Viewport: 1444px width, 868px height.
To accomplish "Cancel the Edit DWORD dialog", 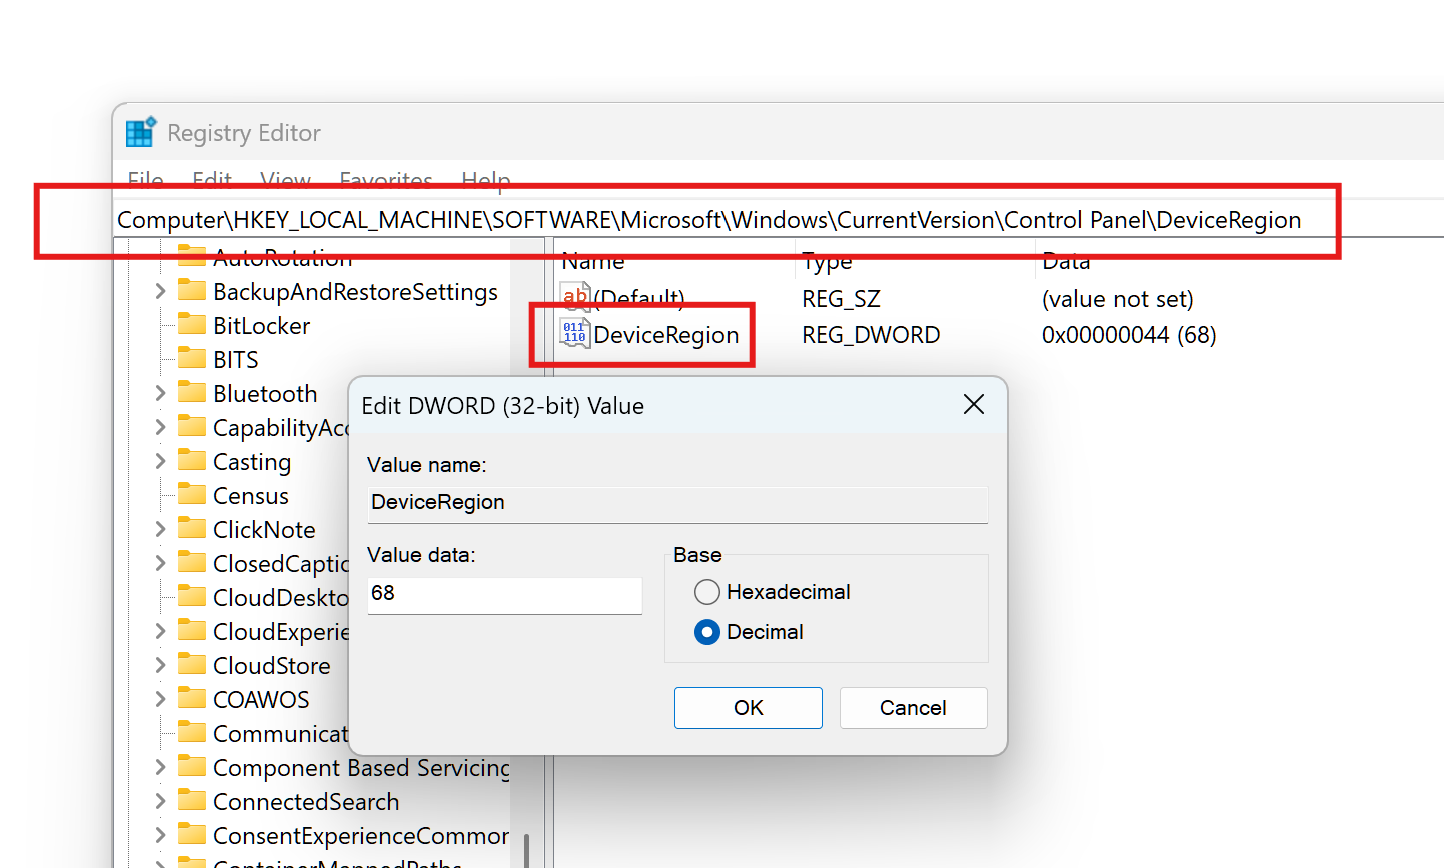I will (x=913, y=708).
